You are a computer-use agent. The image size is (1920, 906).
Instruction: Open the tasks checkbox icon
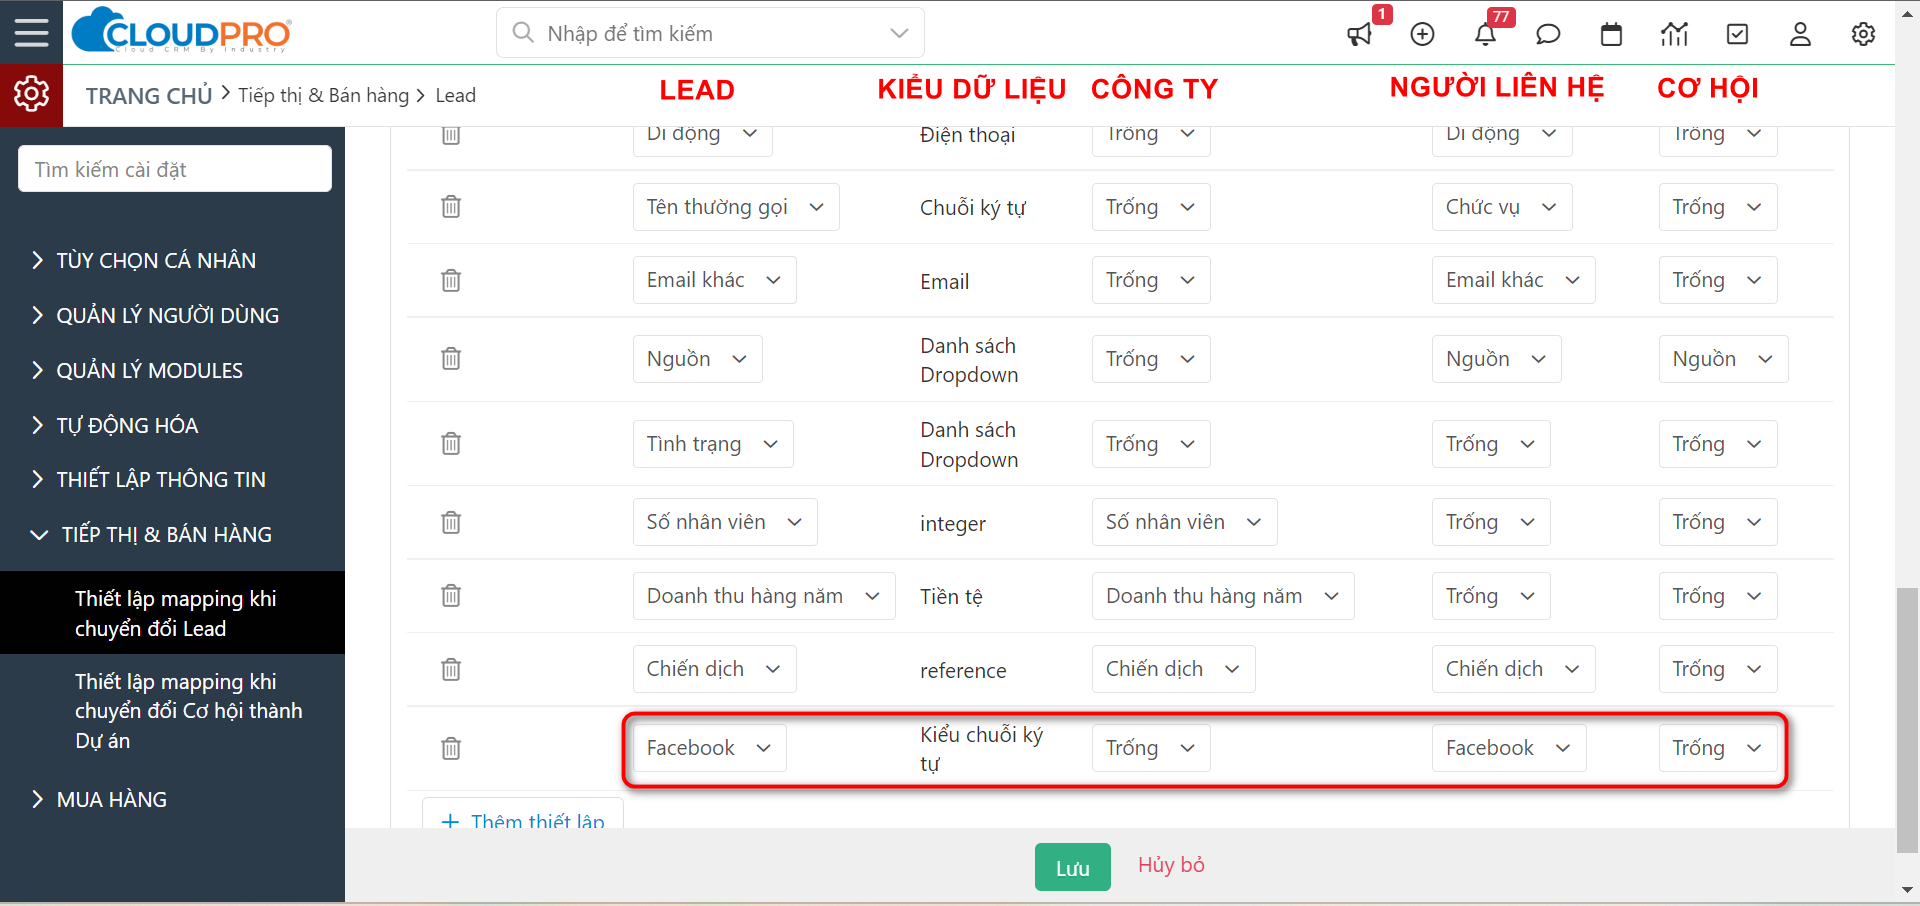pyautogui.click(x=1737, y=34)
